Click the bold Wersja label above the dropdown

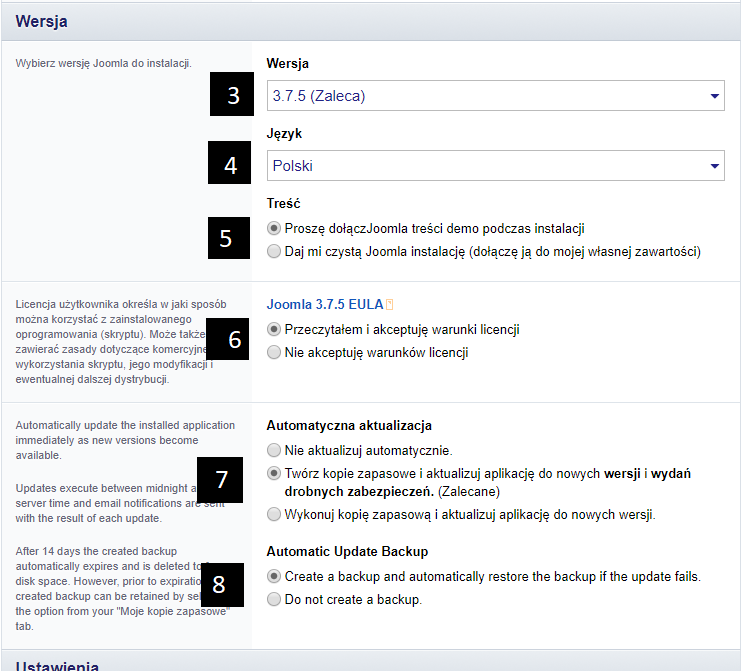tap(287, 64)
